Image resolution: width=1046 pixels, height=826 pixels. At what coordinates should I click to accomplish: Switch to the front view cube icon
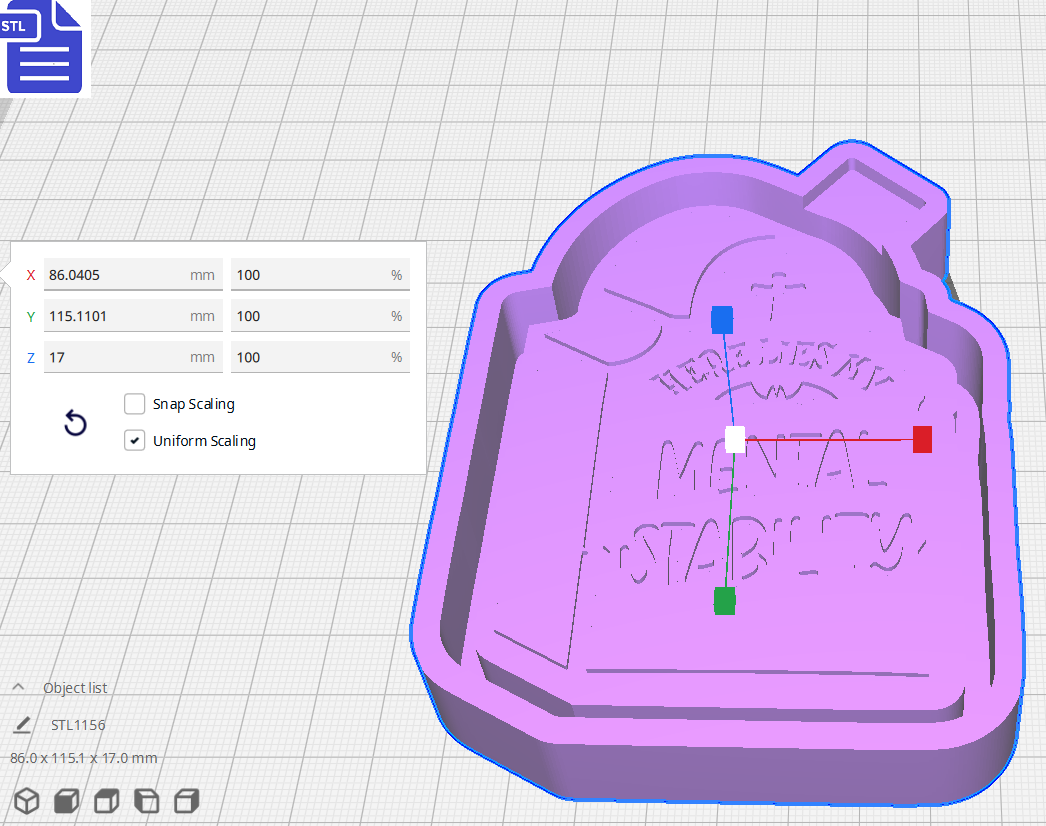[x=66, y=800]
